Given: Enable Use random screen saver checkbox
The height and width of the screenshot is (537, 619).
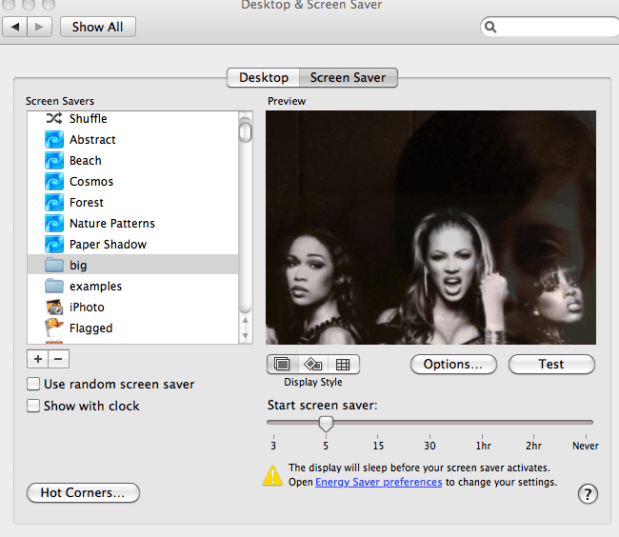Looking at the screenshot, I should (34, 384).
